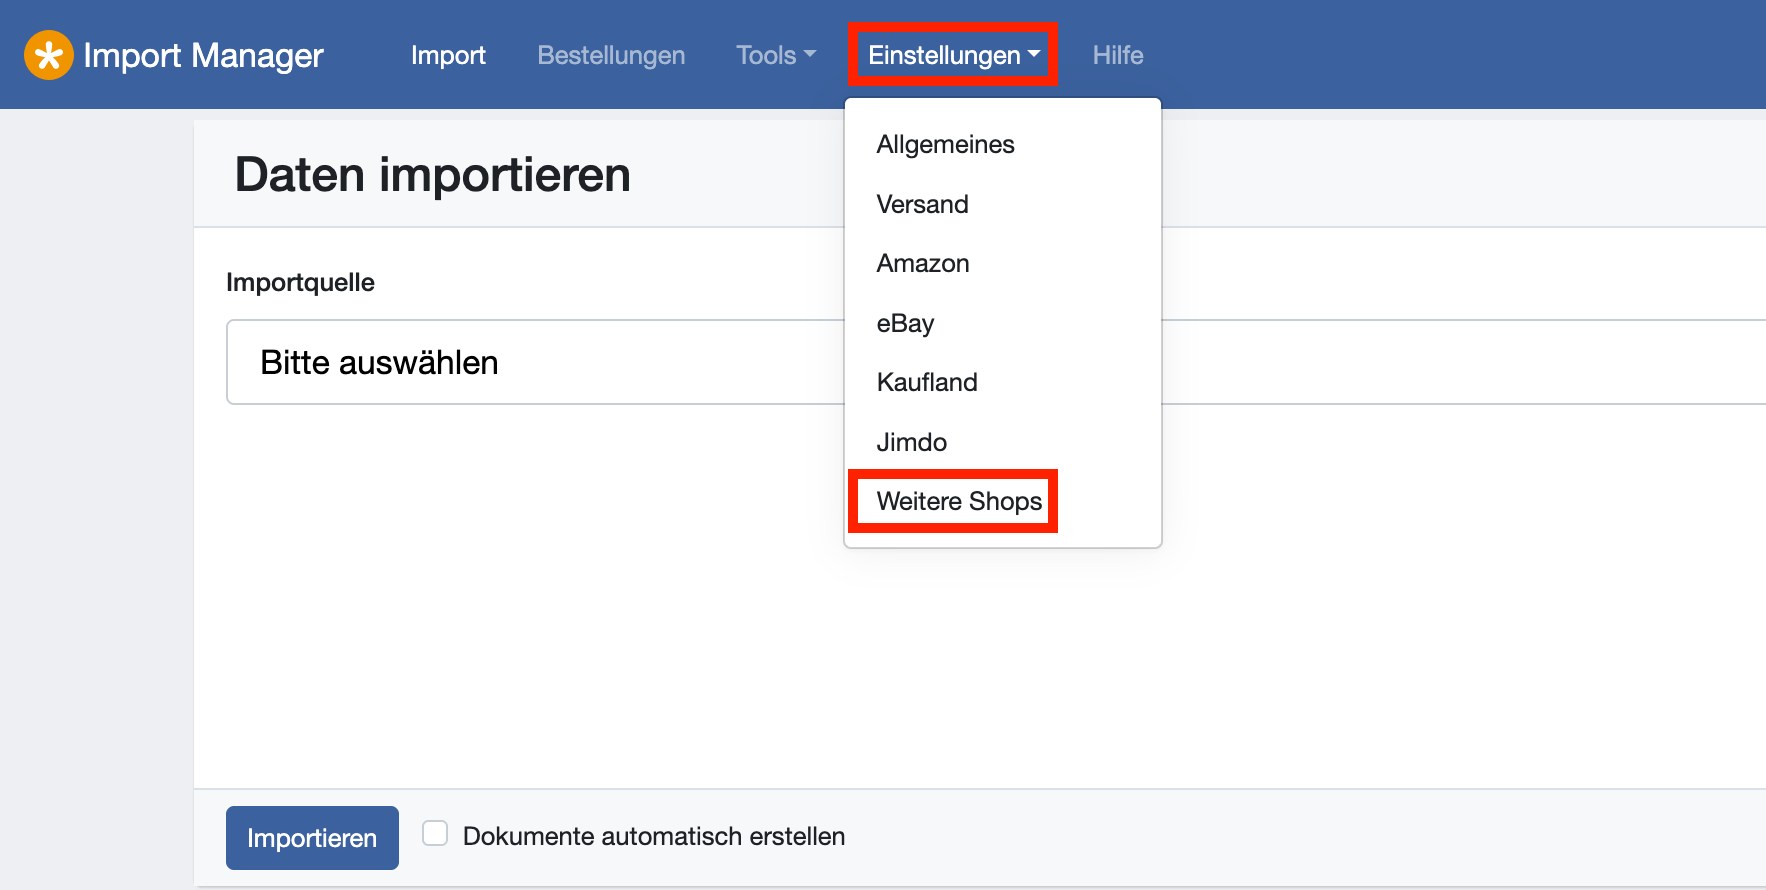
Task: Click the Import Manager brand title
Action: [x=203, y=55]
